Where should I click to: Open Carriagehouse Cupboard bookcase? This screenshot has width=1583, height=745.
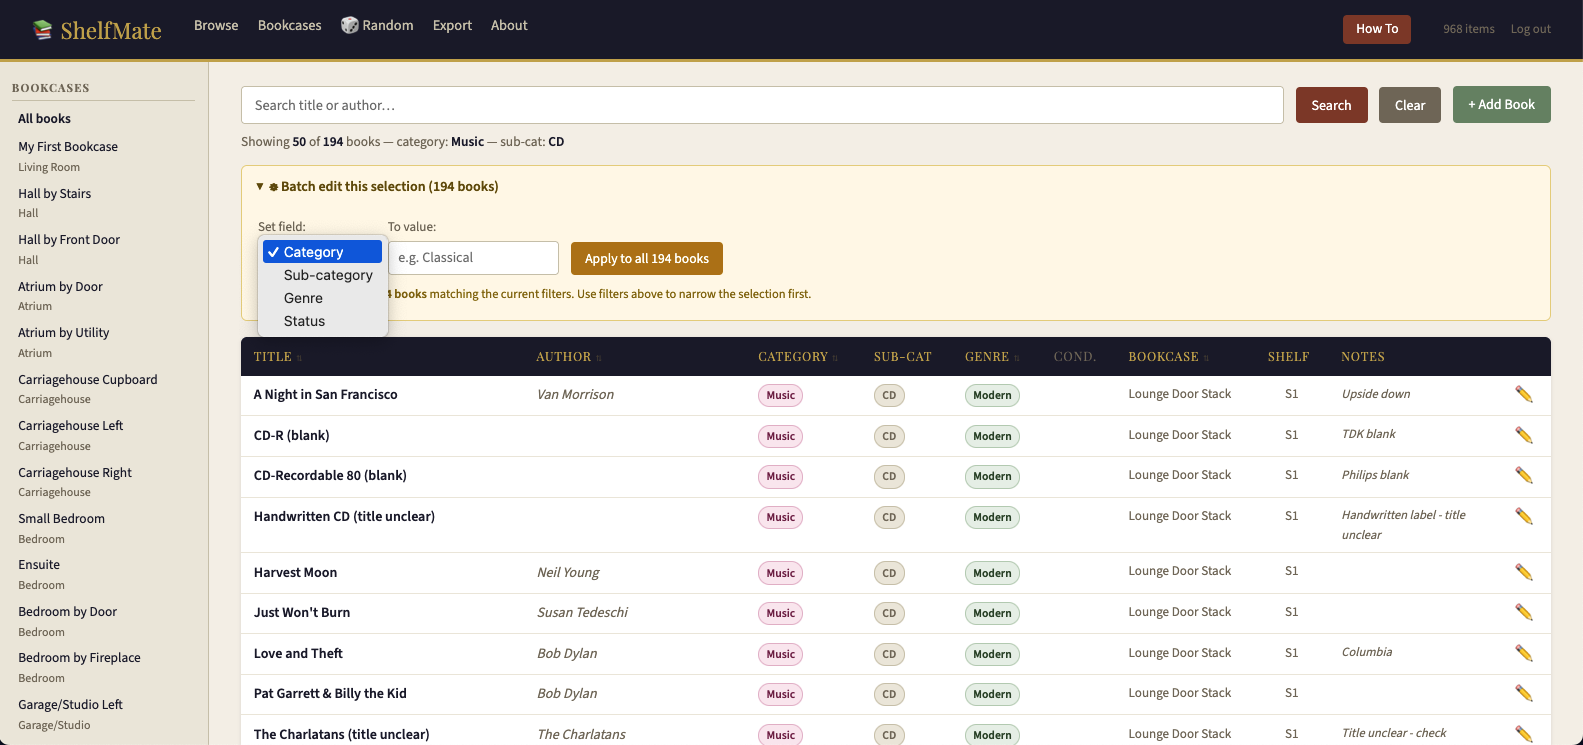click(x=87, y=379)
